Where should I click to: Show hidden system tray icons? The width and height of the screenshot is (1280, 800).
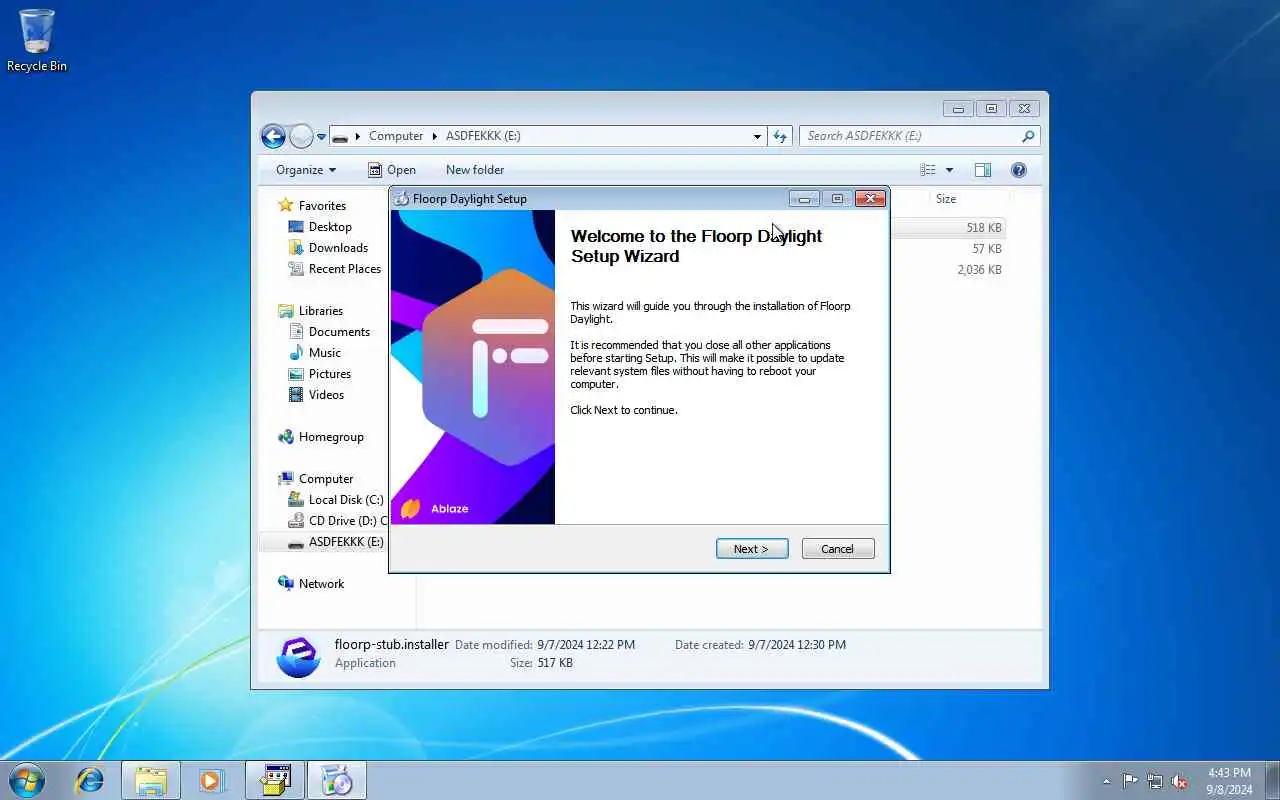[1106, 781]
